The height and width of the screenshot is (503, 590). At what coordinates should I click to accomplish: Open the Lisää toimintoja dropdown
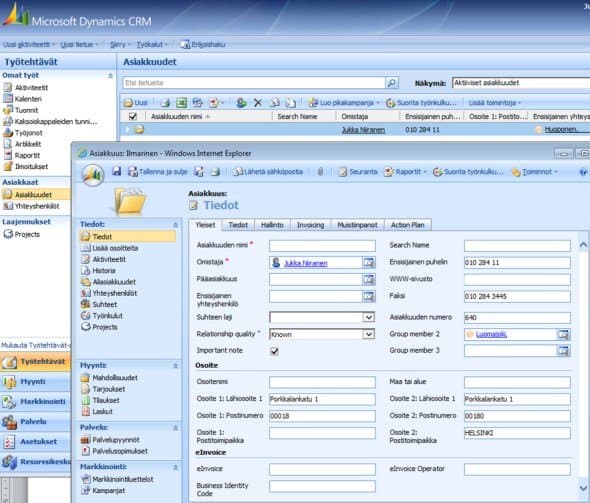(494, 103)
